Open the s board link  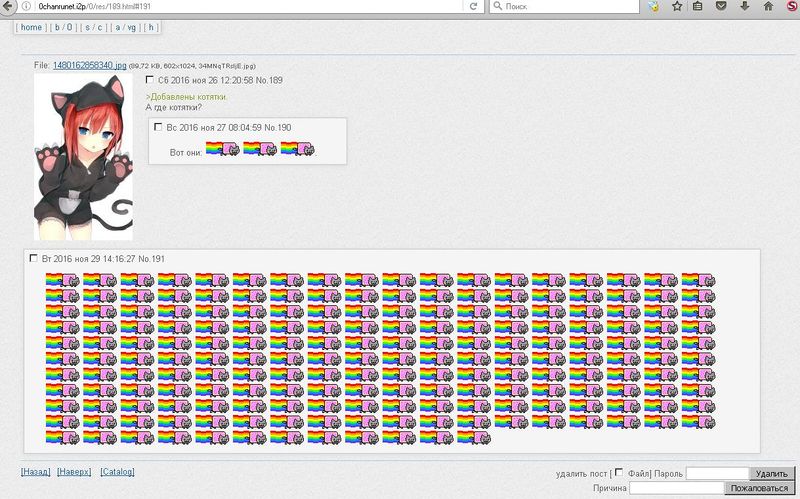coord(87,27)
